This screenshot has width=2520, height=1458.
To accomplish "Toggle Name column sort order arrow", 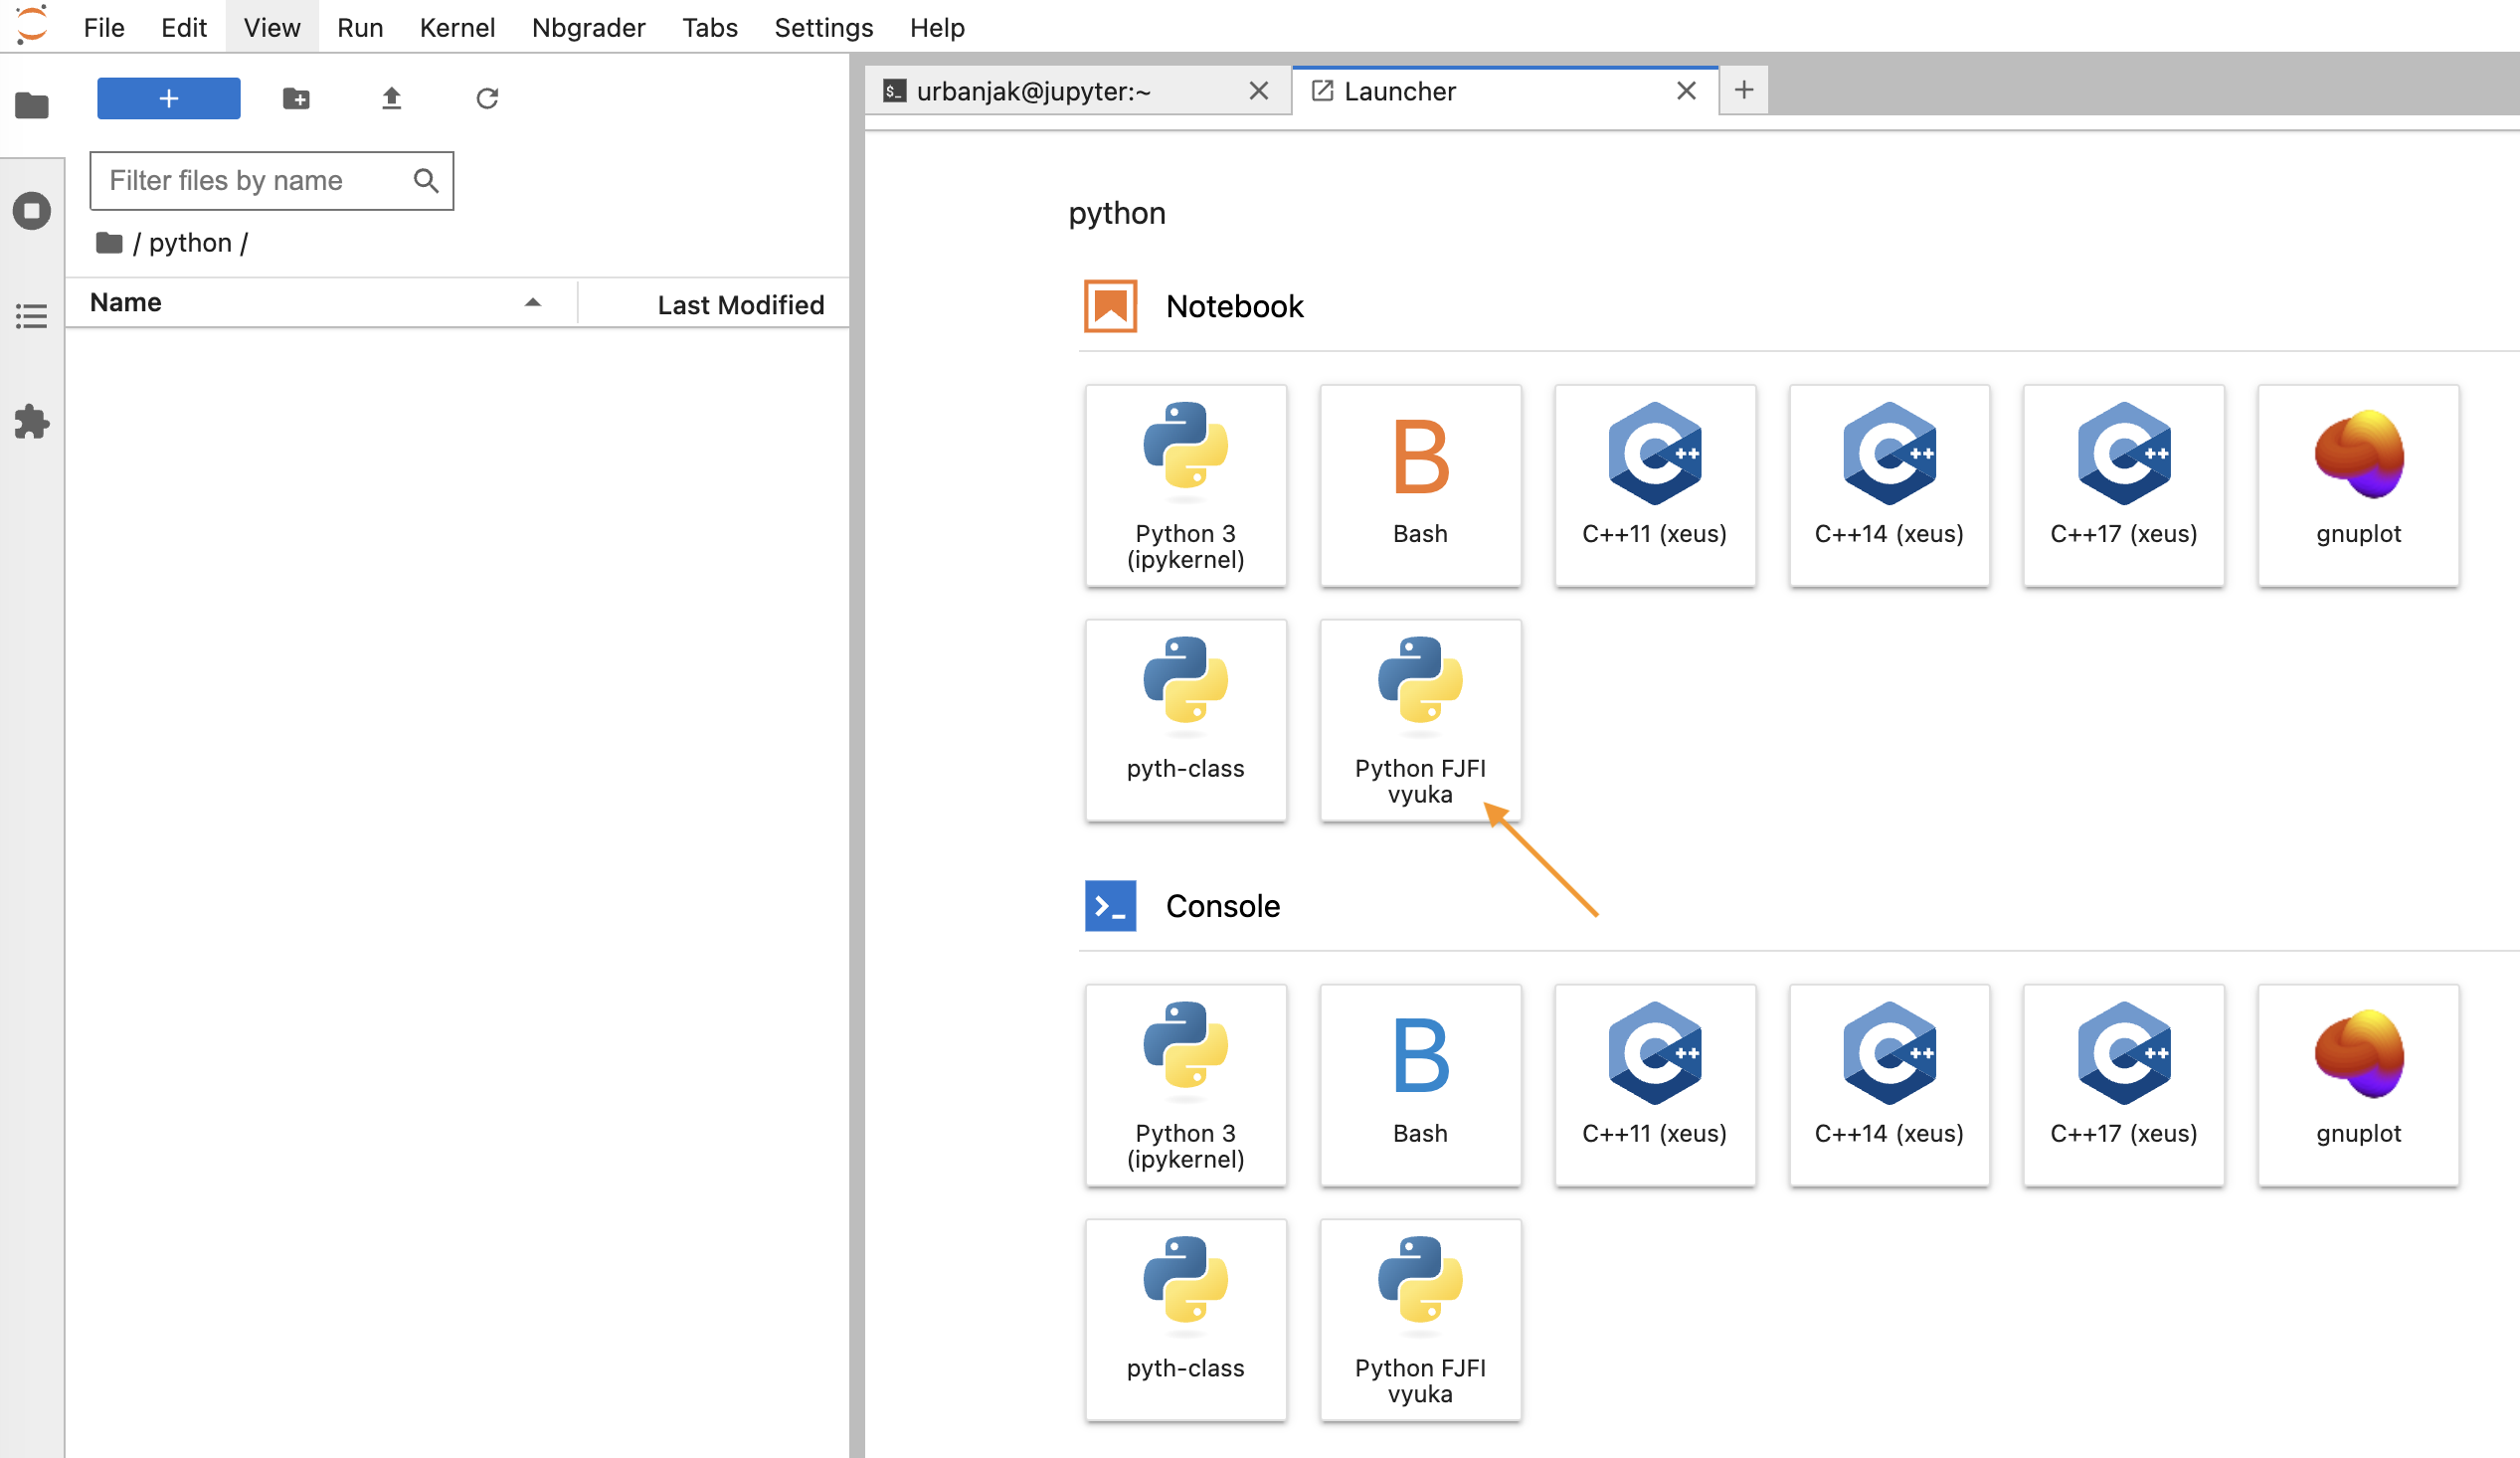I will pyautogui.click(x=532, y=303).
